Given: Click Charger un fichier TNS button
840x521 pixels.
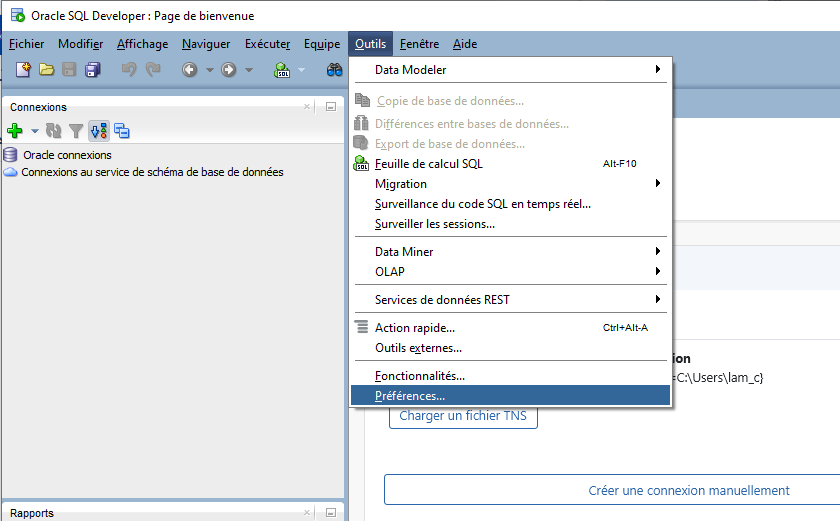Looking at the screenshot, I should click(463, 417).
